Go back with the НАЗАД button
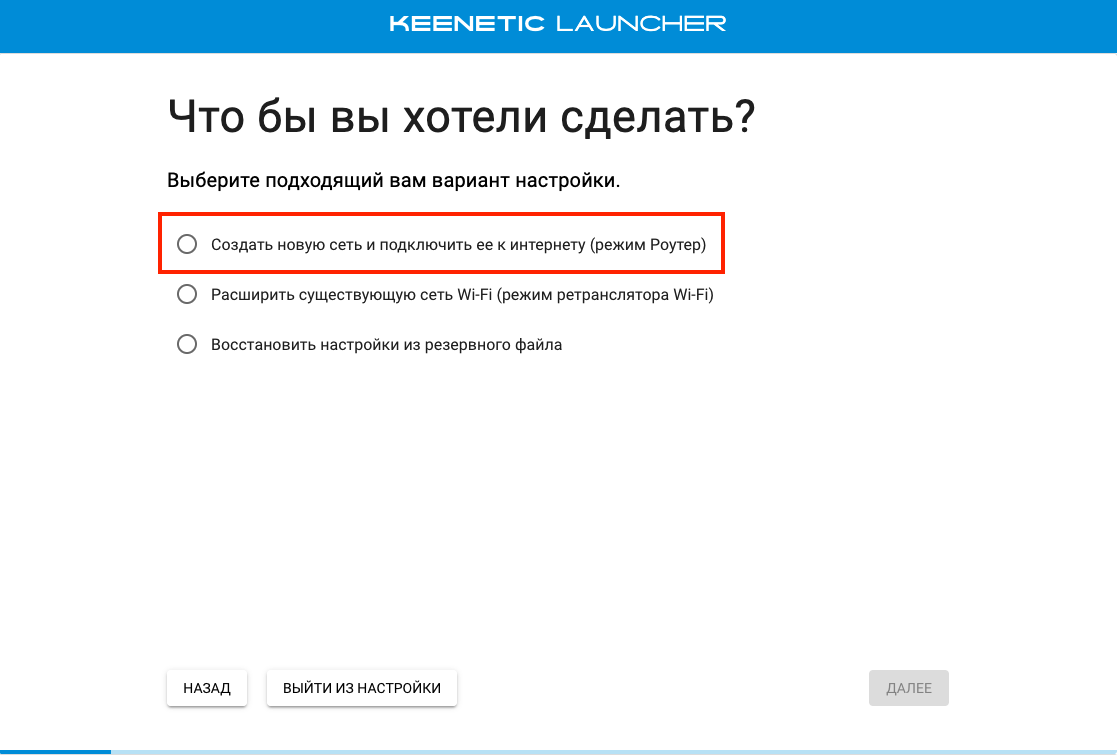Viewport: 1117px width, 755px height. tap(207, 688)
